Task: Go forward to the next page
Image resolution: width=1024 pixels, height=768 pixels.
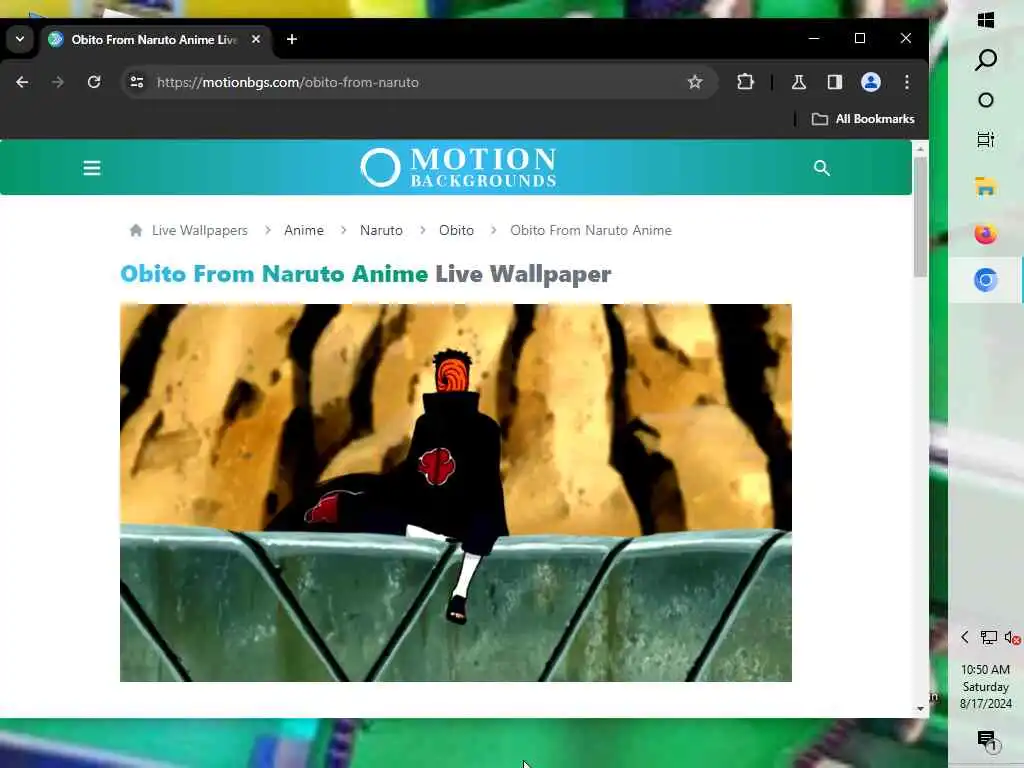Action: click(x=58, y=82)
